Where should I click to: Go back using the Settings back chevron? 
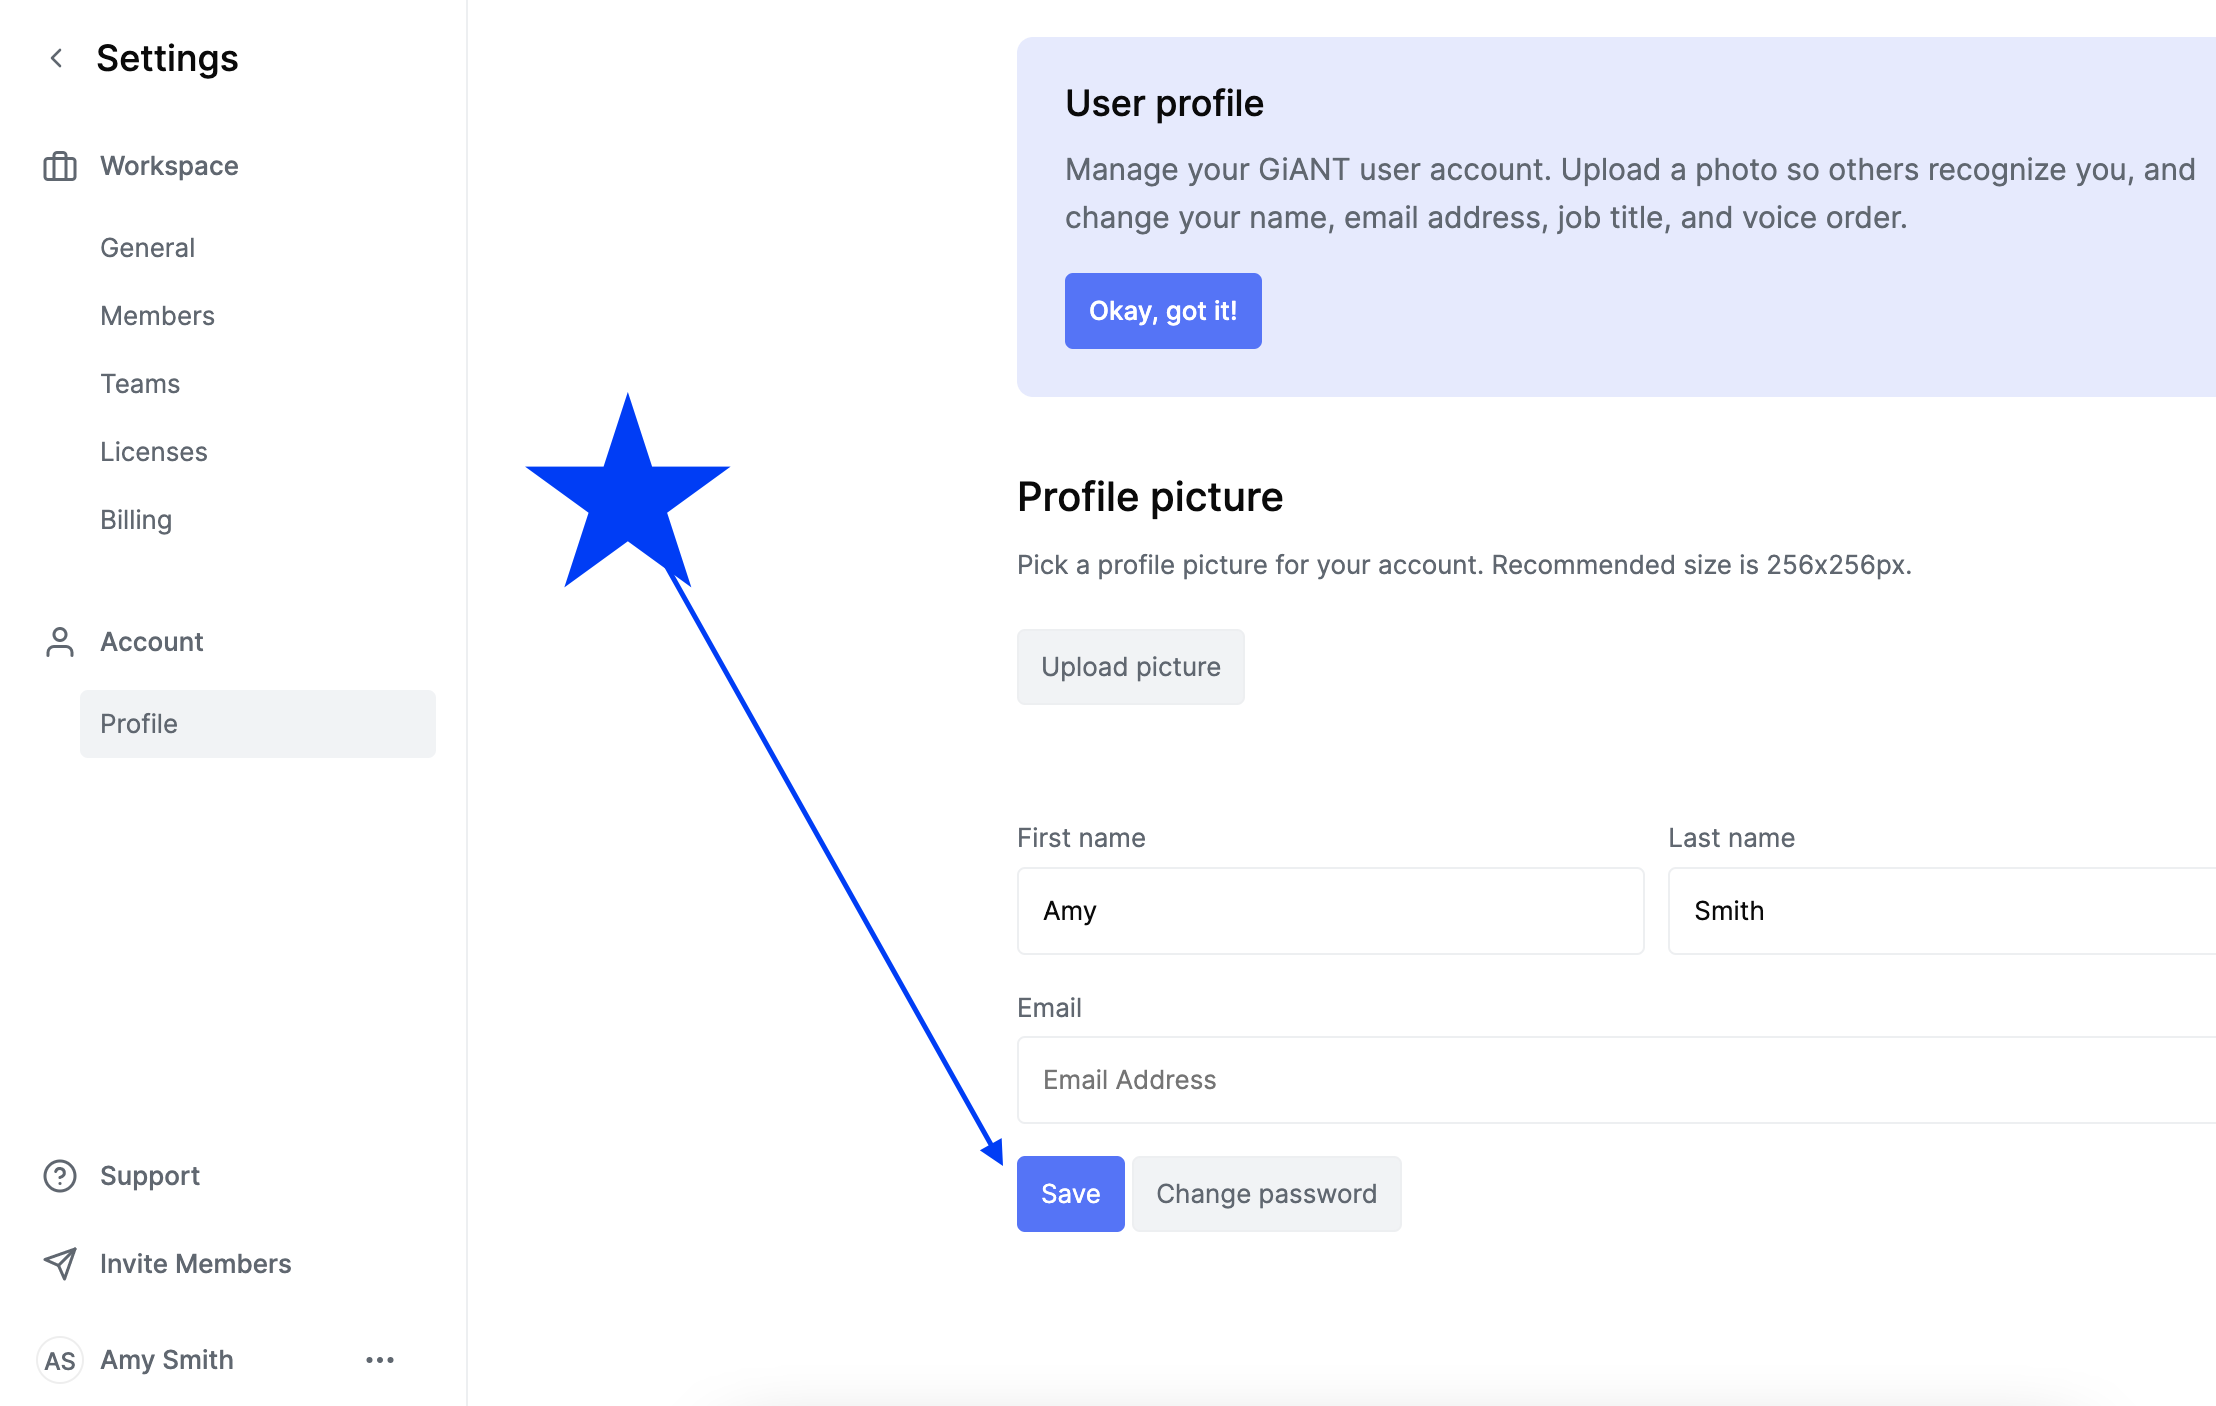tap(57, 59)
